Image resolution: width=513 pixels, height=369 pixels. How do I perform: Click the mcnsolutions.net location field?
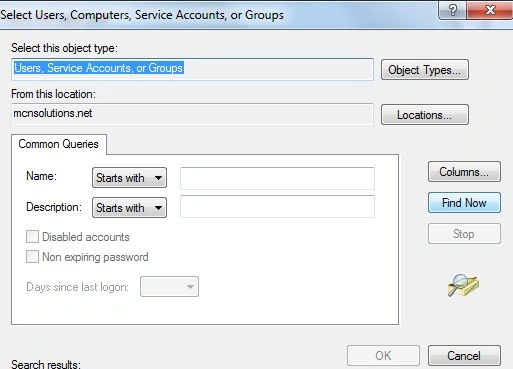click(x=192, y=114)
